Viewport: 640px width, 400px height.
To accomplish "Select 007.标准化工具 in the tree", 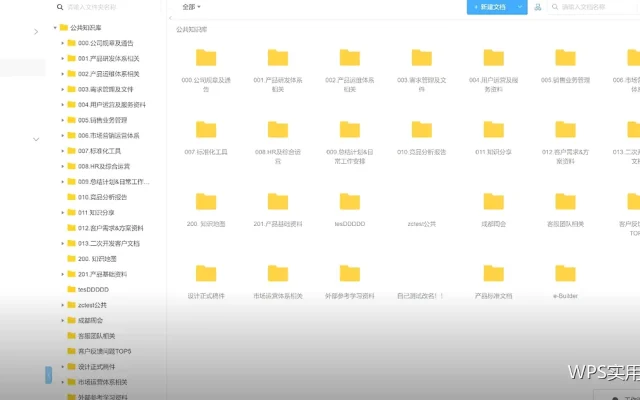I will click(x=99, y=151).
